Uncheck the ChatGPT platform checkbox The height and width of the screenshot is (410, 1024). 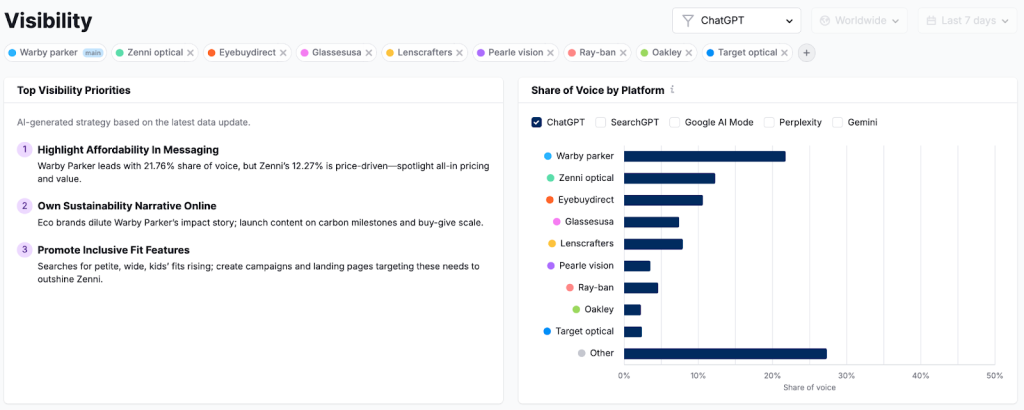pos(537,122)
